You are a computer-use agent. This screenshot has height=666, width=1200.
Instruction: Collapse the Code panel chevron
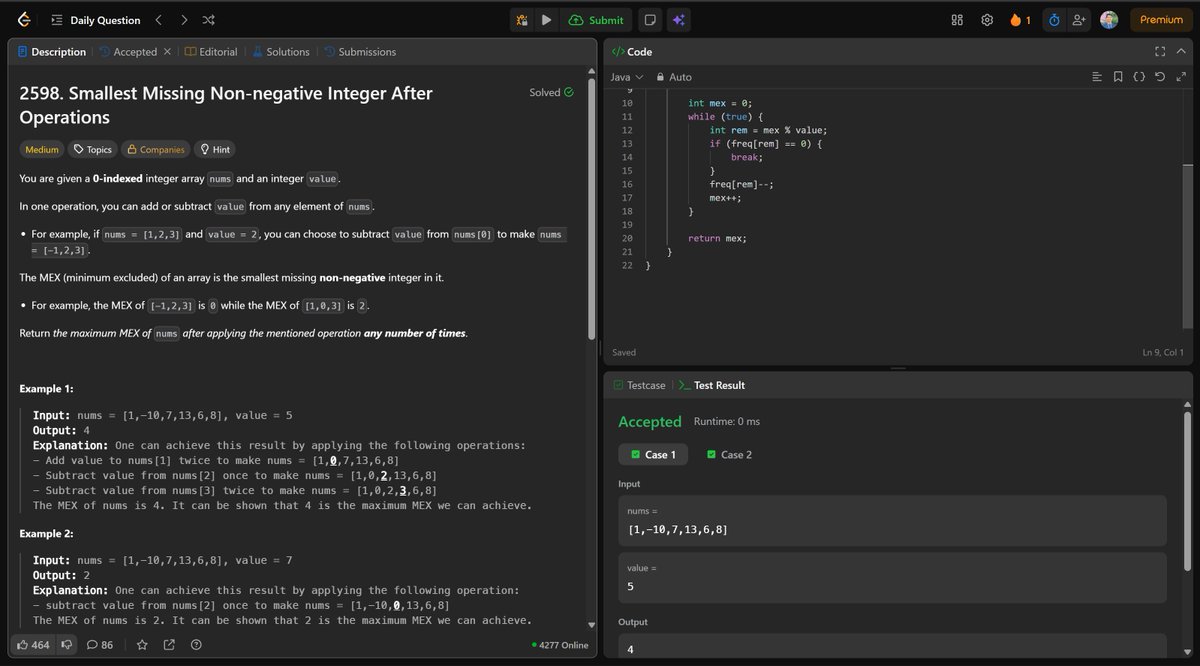(x=1181, y=52)
